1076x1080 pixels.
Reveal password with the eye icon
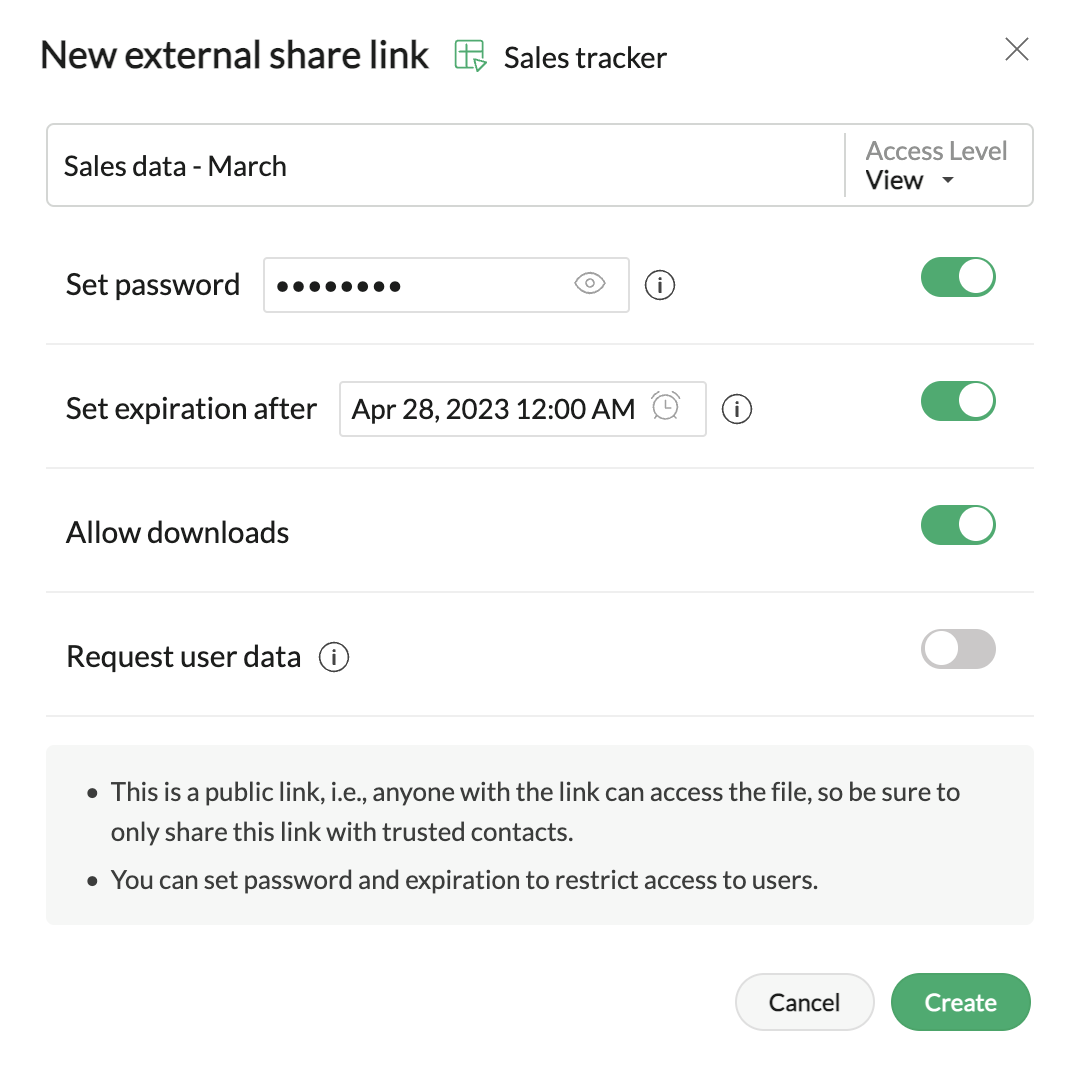click(590, 284)
